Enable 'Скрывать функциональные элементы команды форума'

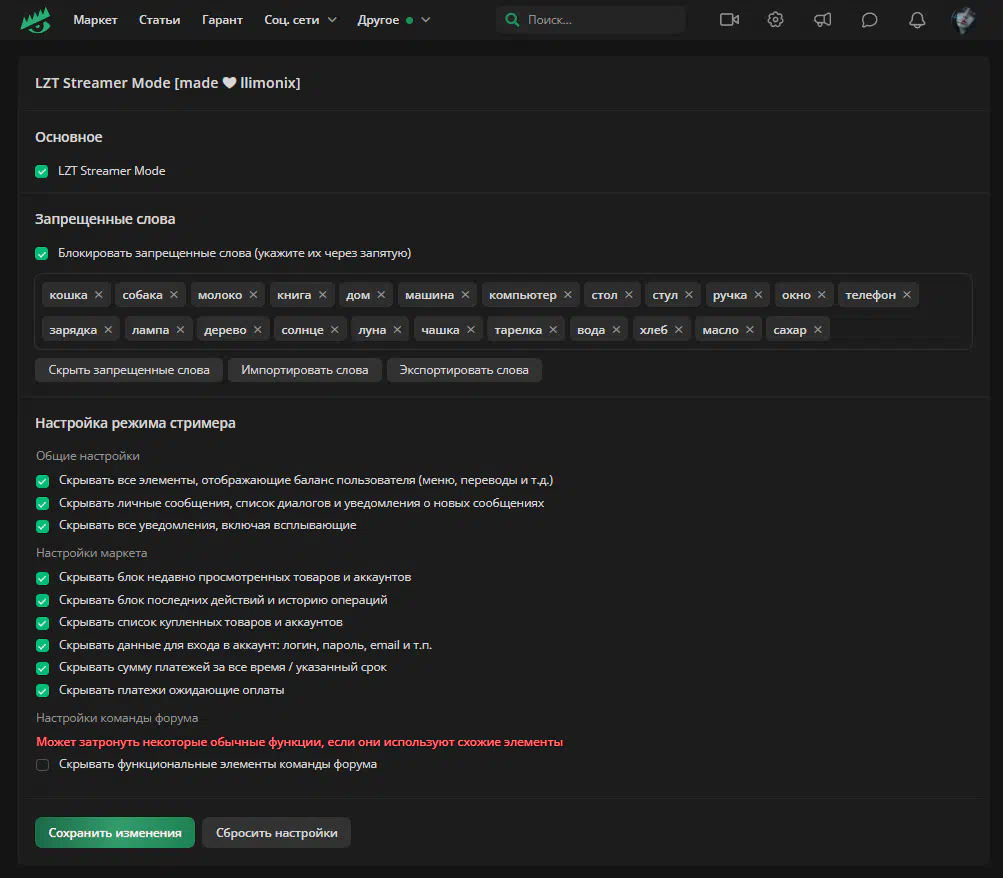tap(42, 765)
